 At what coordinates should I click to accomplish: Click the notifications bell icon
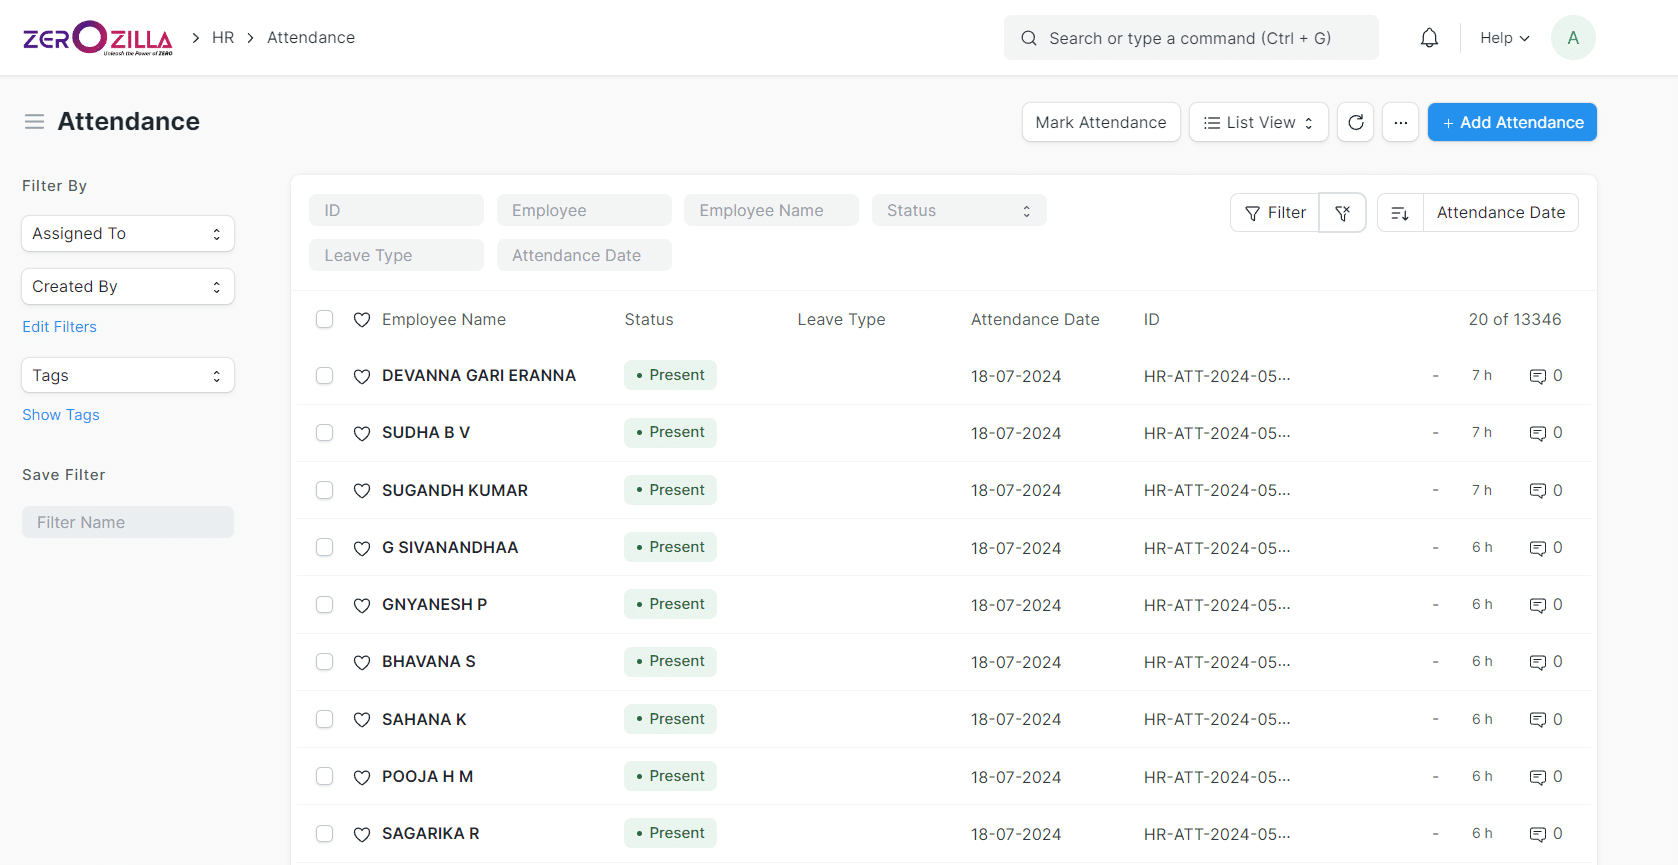point(1429,38)
